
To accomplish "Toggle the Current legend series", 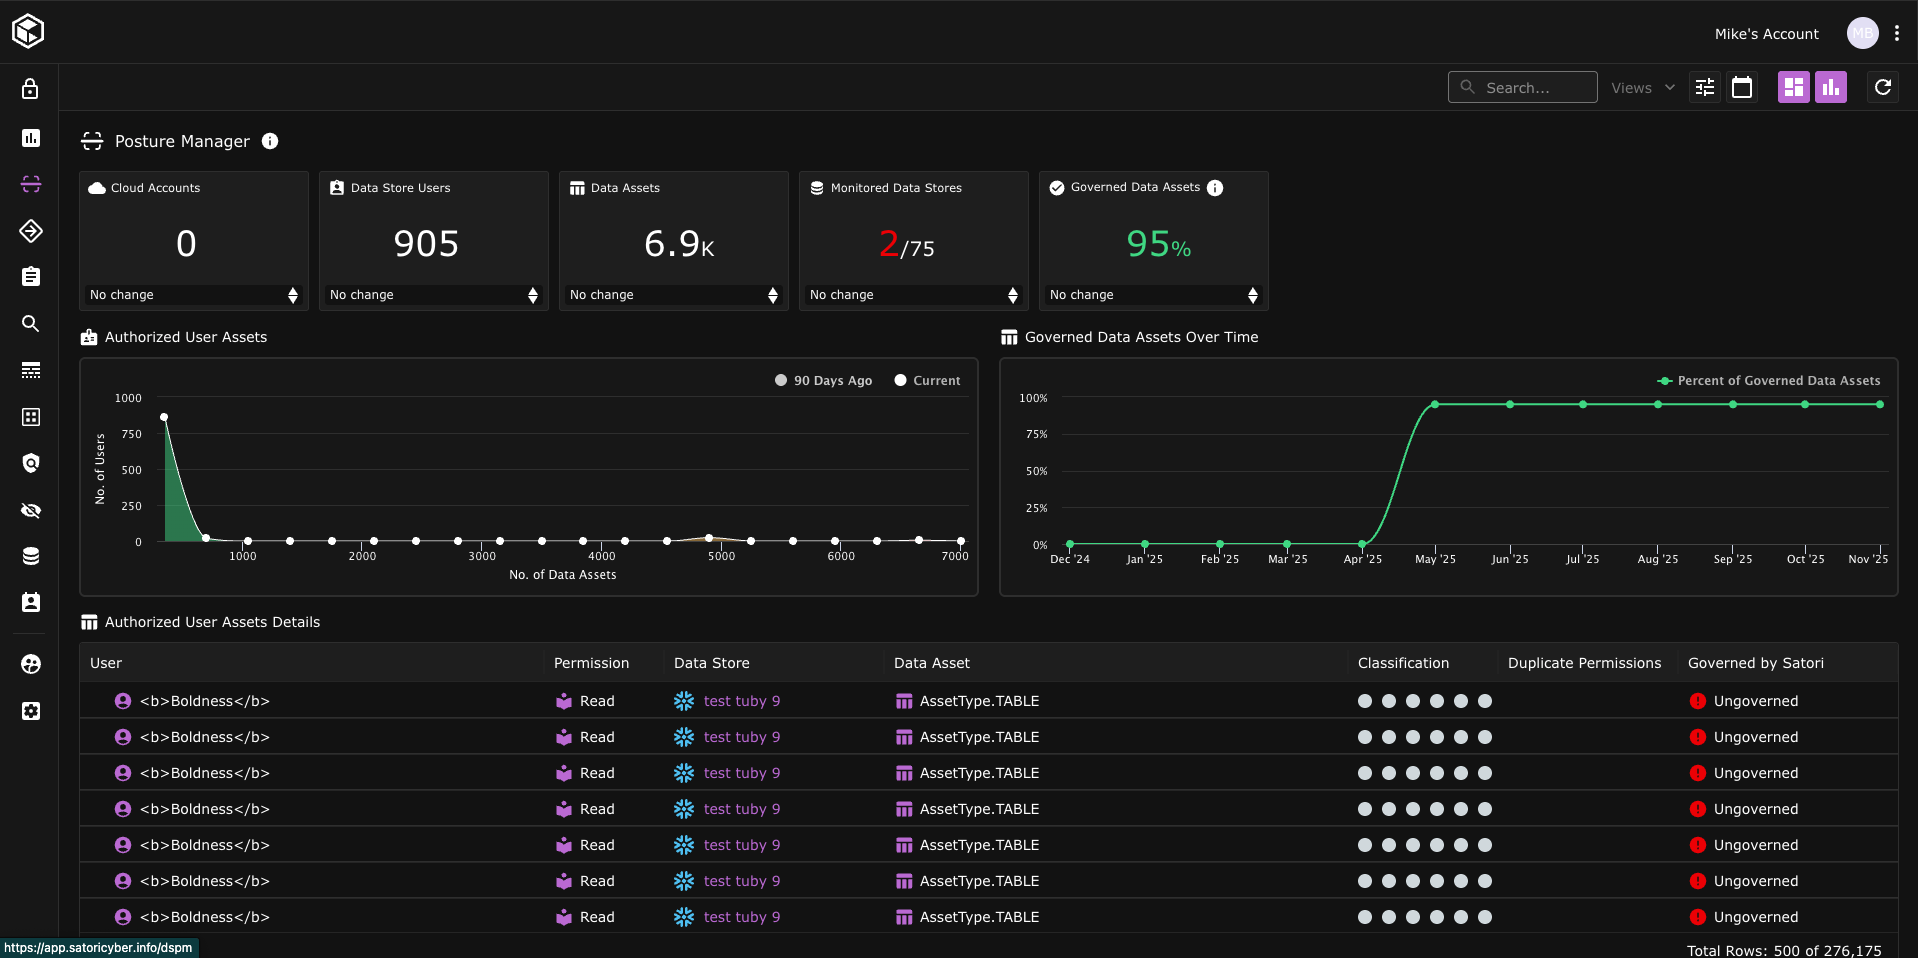I will coord(927,381).
